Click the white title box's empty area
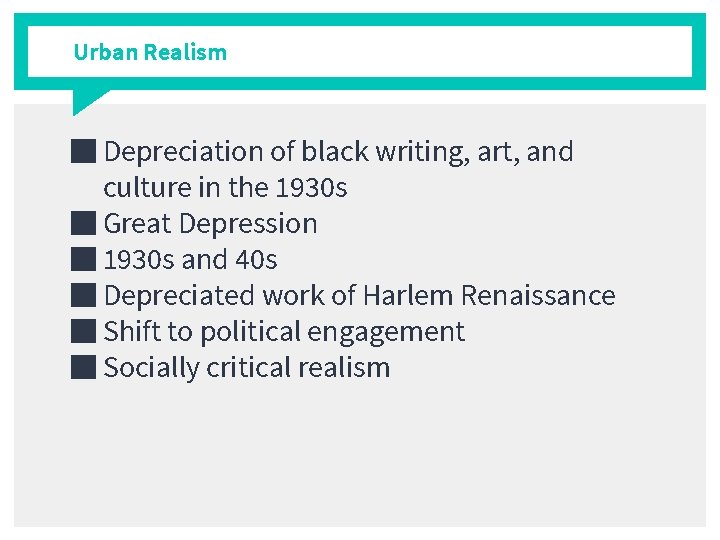 click(459, 51)
